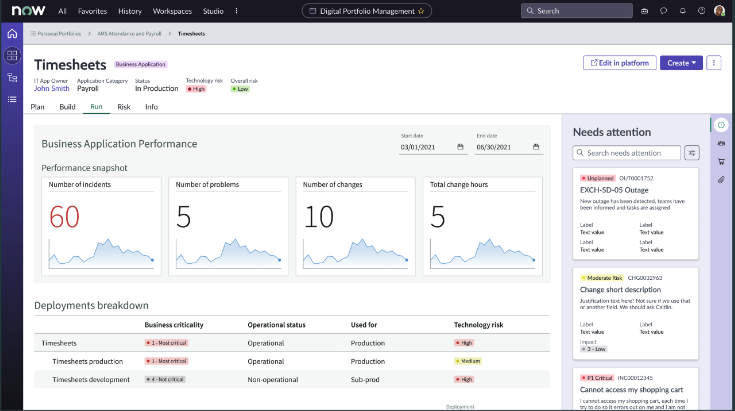735x411 pixels.
Task: Open John Smith owner link
Action: point(52,88)
